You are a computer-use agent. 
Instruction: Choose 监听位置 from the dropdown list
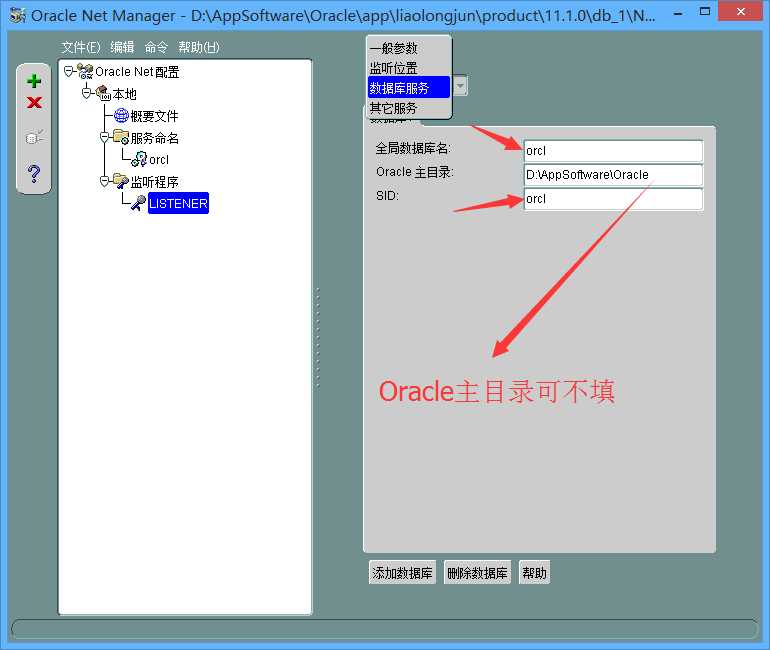(x=409, y=68)
